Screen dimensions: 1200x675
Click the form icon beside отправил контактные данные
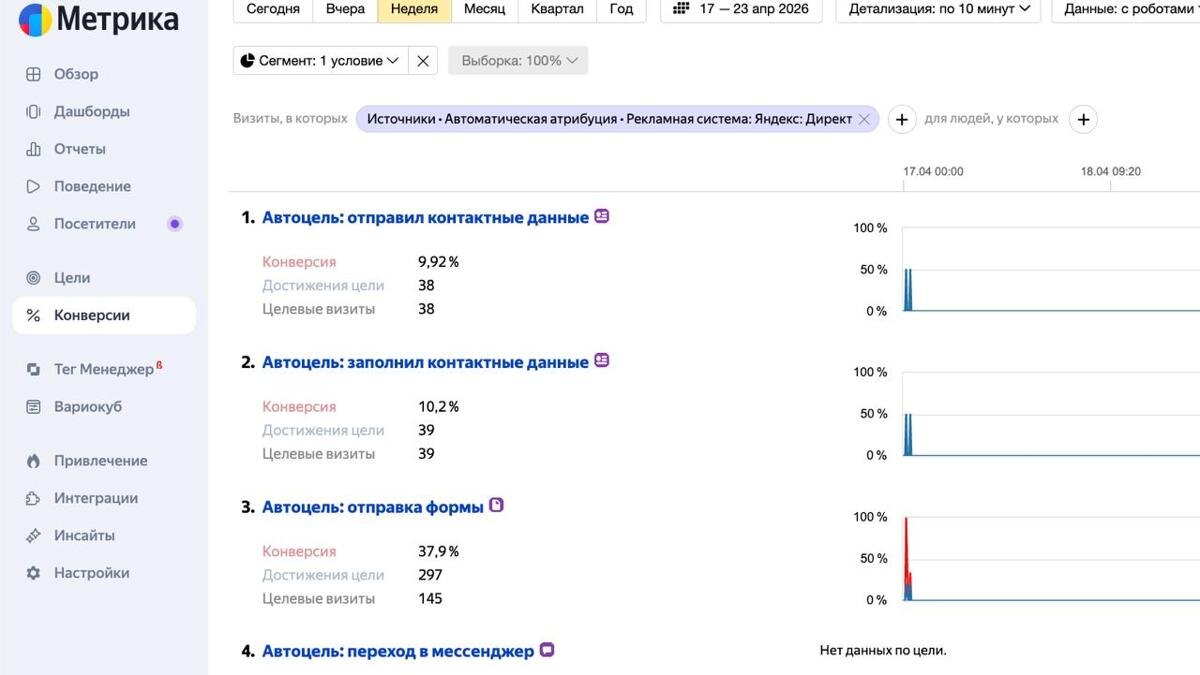(x=602, y=216)
